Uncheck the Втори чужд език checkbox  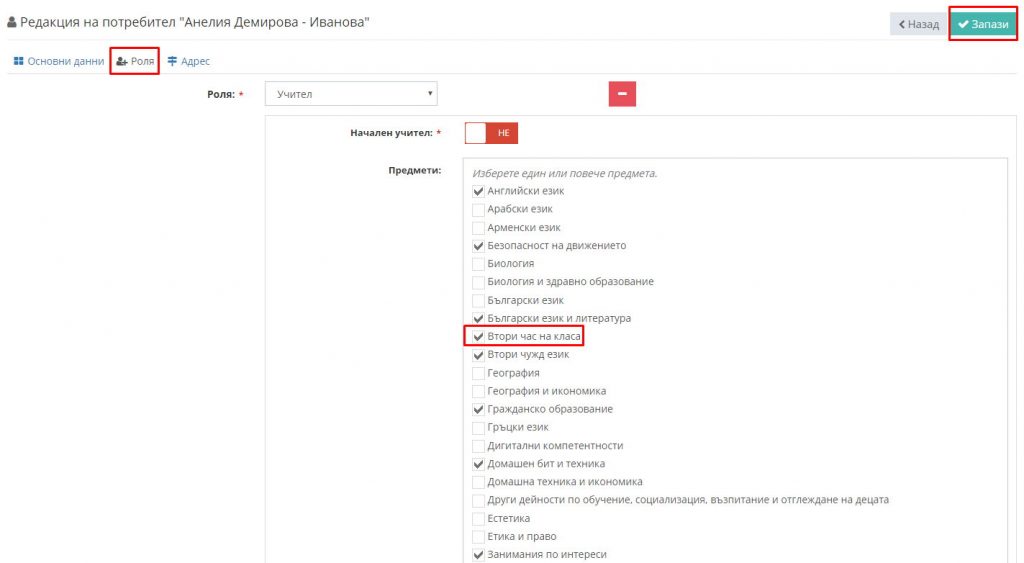click(x=478, y=355)
